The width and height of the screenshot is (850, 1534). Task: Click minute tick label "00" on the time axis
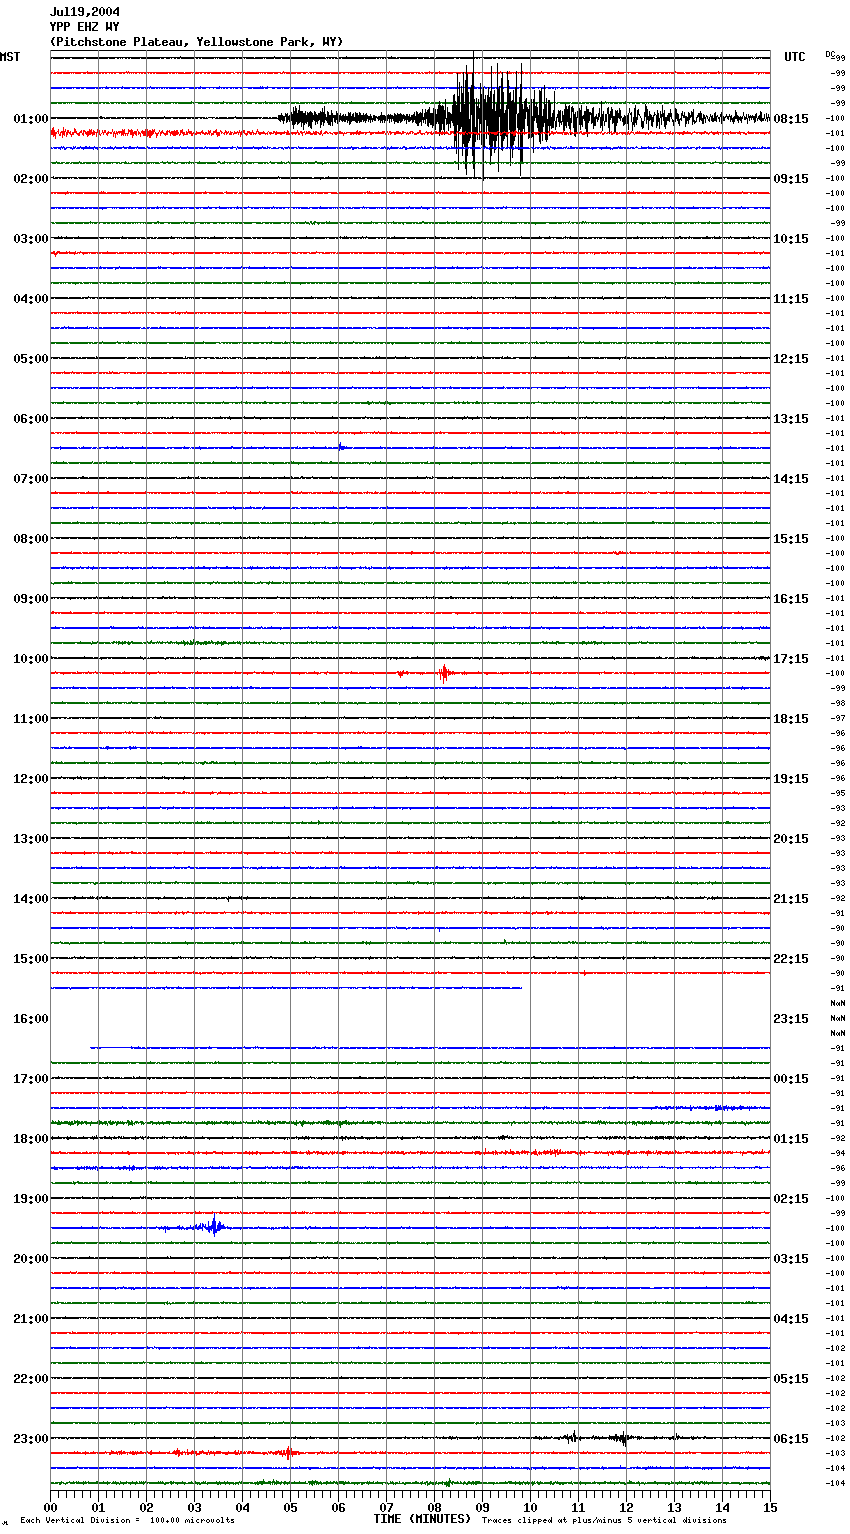pos(50,1507)
